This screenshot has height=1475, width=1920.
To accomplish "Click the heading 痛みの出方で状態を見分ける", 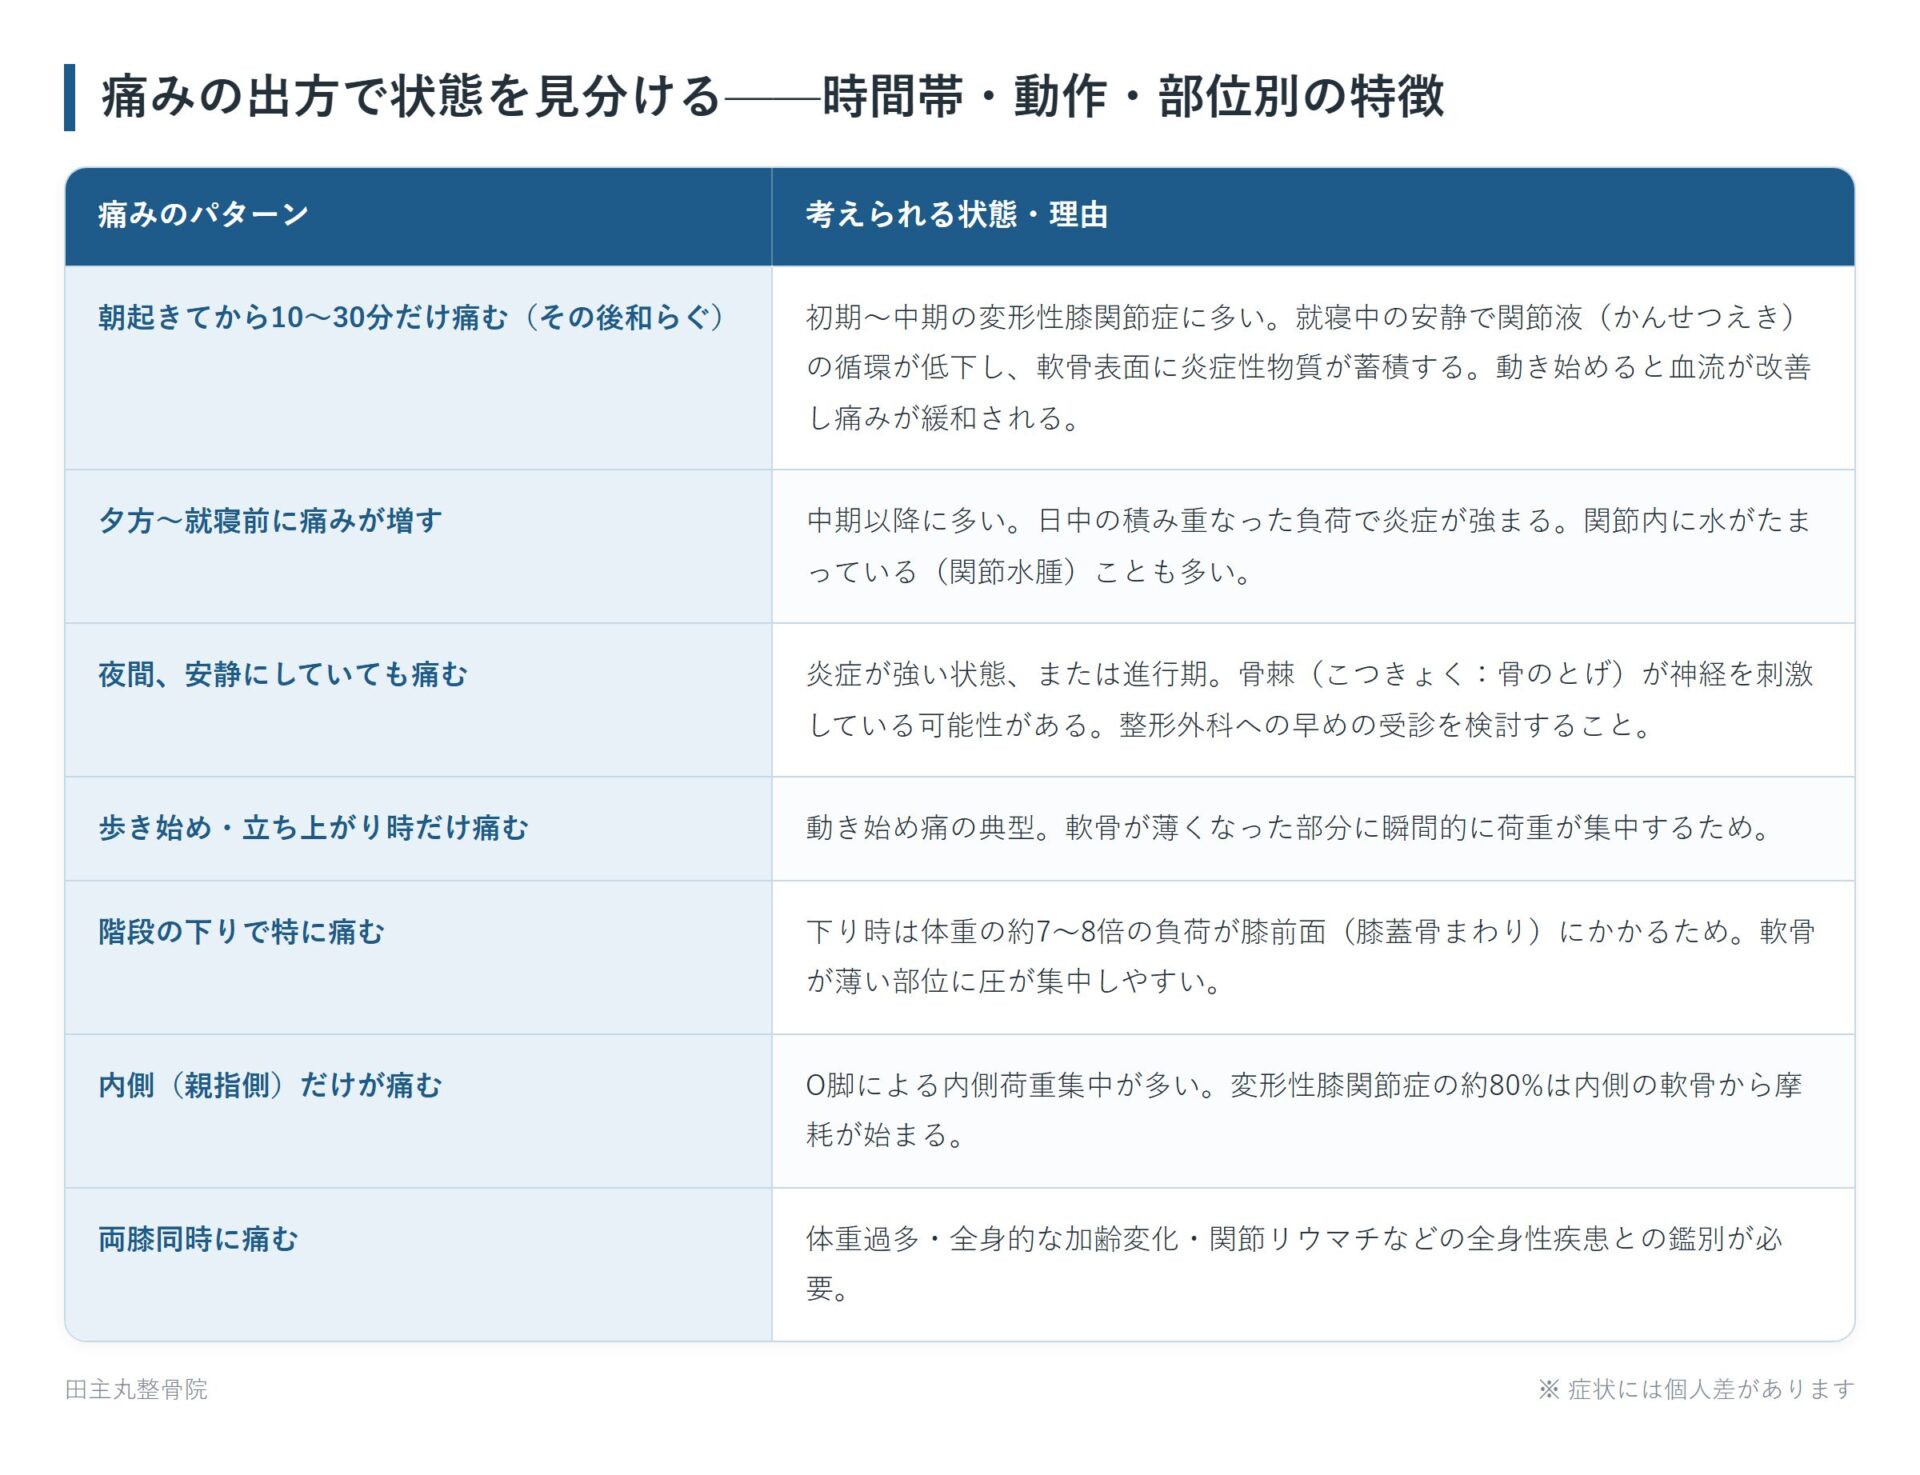I will tap(772, 97).
